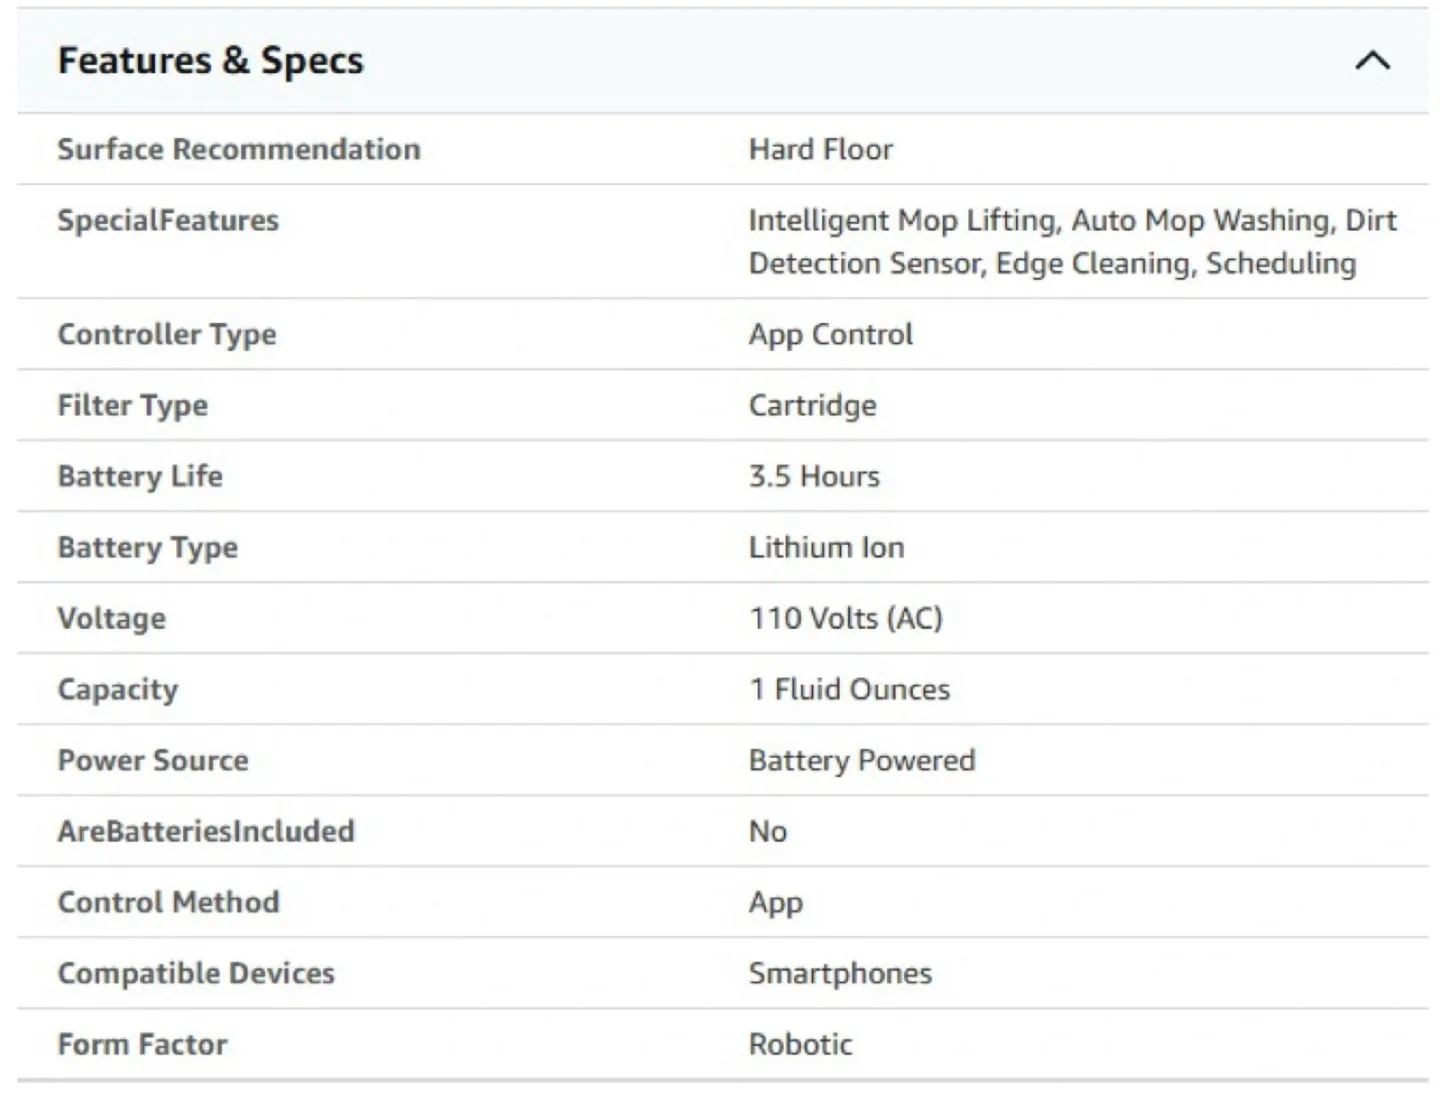The image size is (1440, 1093).
Task: Click the 1 Fluid Ounces value
Action: 850,689
